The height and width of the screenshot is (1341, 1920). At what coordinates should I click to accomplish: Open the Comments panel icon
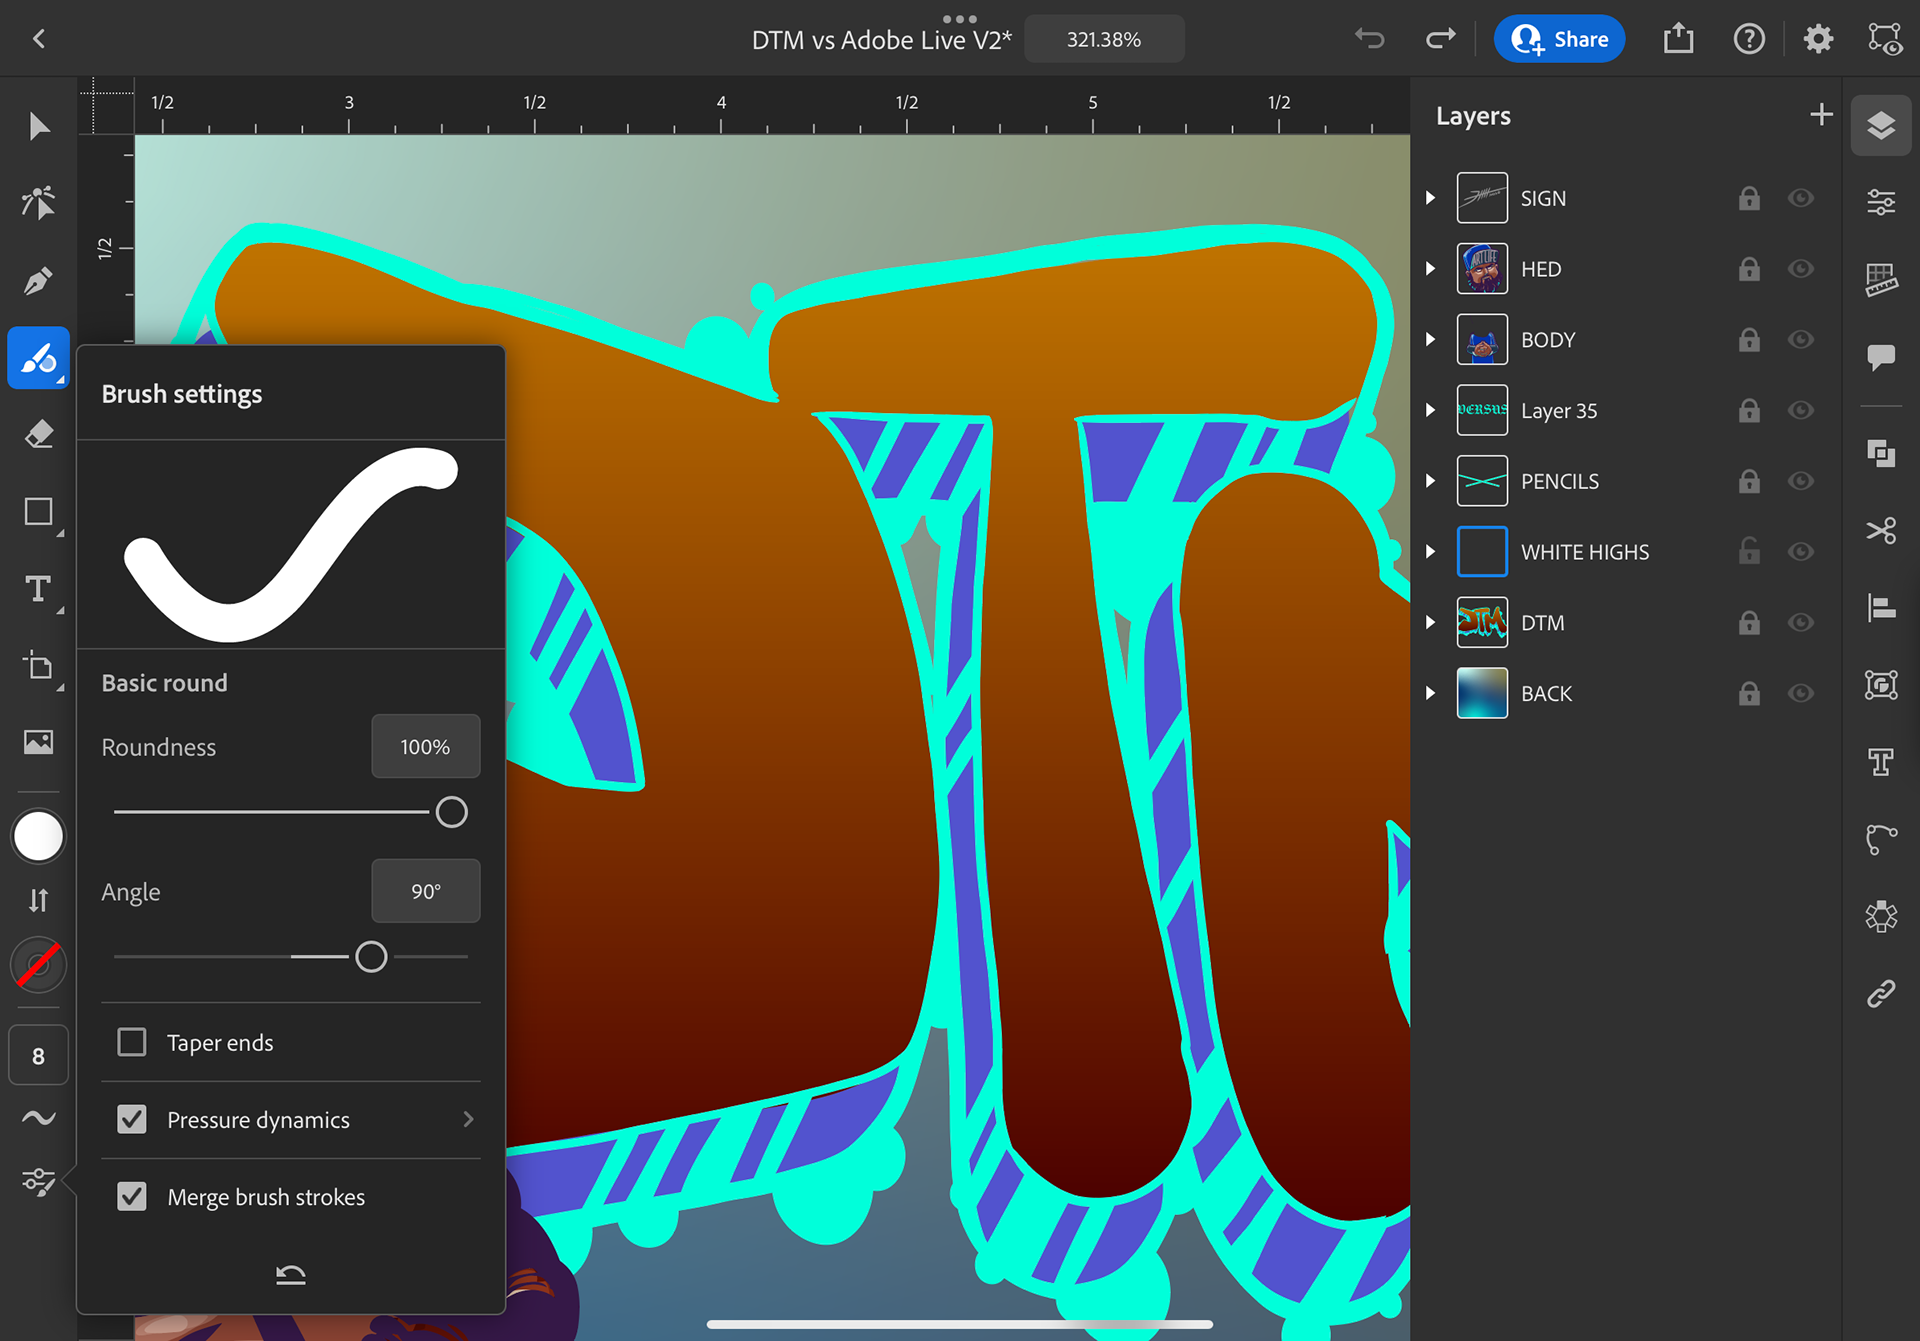pos(1881,357)
